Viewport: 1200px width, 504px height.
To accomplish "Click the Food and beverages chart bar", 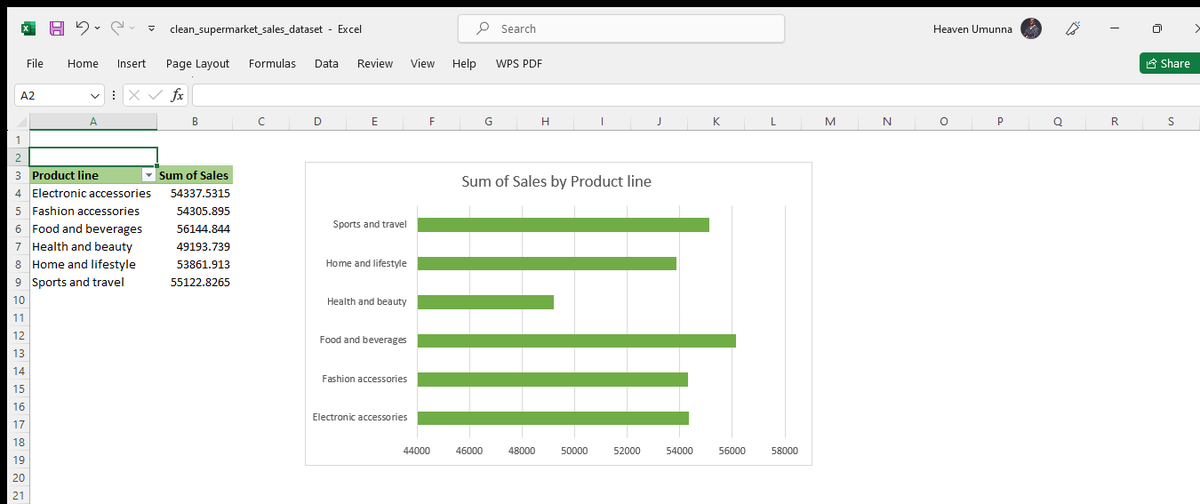I will [x=576, y=341].
